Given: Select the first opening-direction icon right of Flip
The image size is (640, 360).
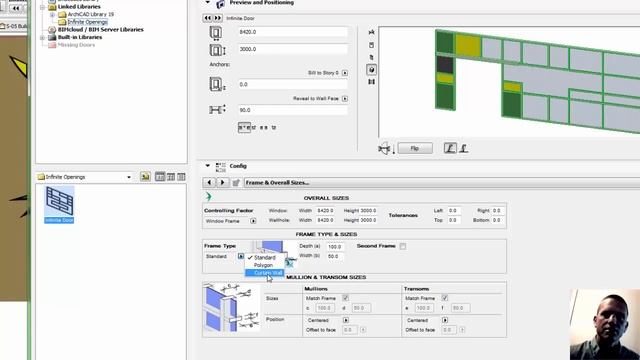Looking at the screenshot, I should (x=450, y=148).
